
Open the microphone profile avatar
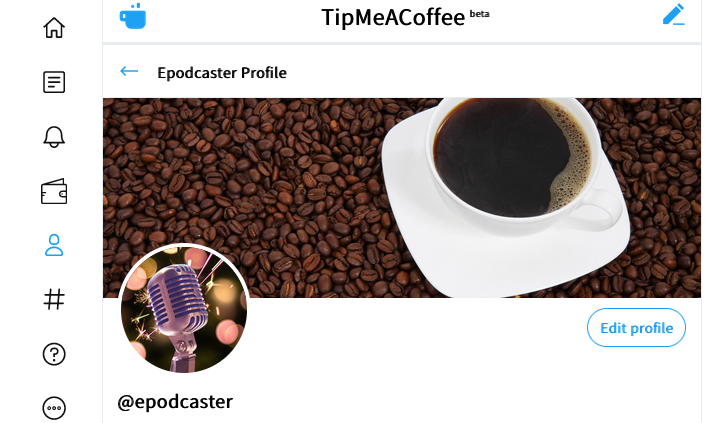[184, 310]
